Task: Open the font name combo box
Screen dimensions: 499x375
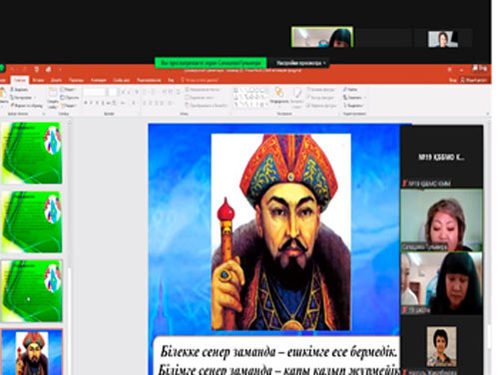Action: coord(94,92)
